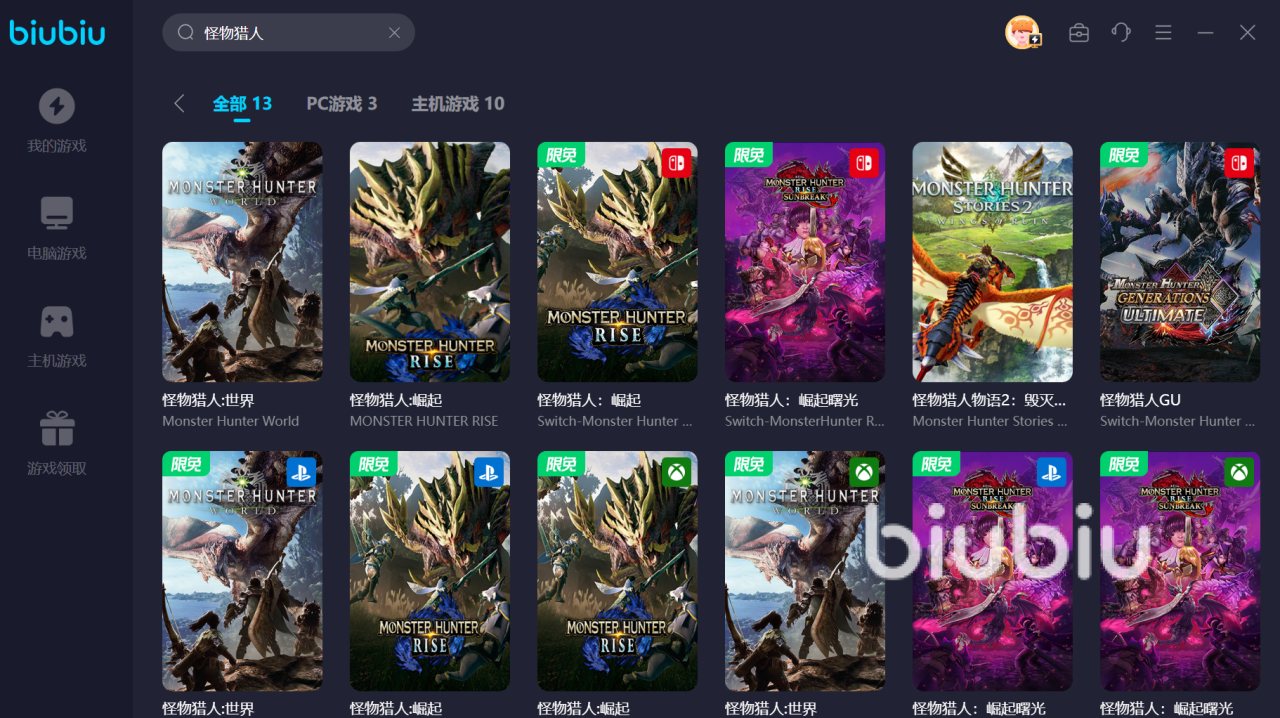Screen dimensions: 1280x718
Task: Go back using the left chevron
Action: pyautogui.click(x=179, y=103)
